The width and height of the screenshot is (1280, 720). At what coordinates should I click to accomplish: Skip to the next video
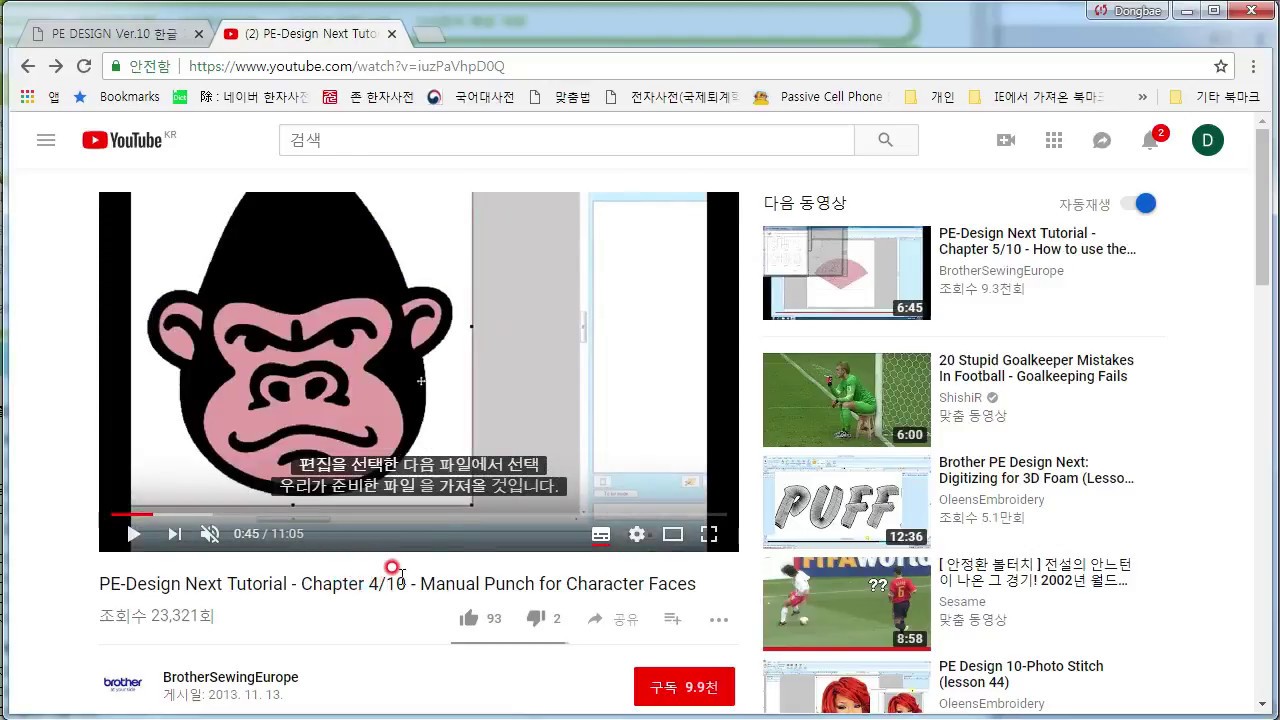174,534
